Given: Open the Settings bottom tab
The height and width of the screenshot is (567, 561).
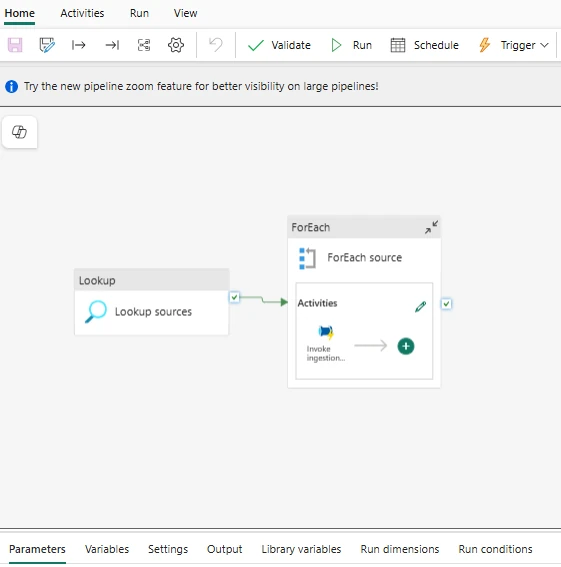Looking at the screenshot, I should [x=168, y=549].
